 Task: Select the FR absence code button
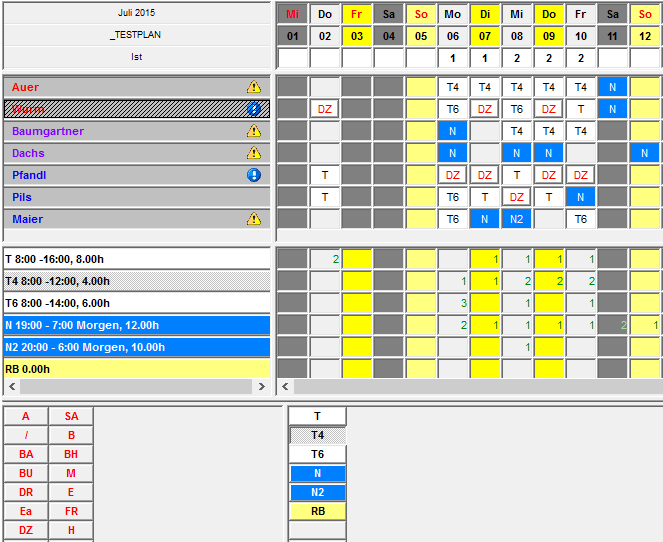point(71,511)
